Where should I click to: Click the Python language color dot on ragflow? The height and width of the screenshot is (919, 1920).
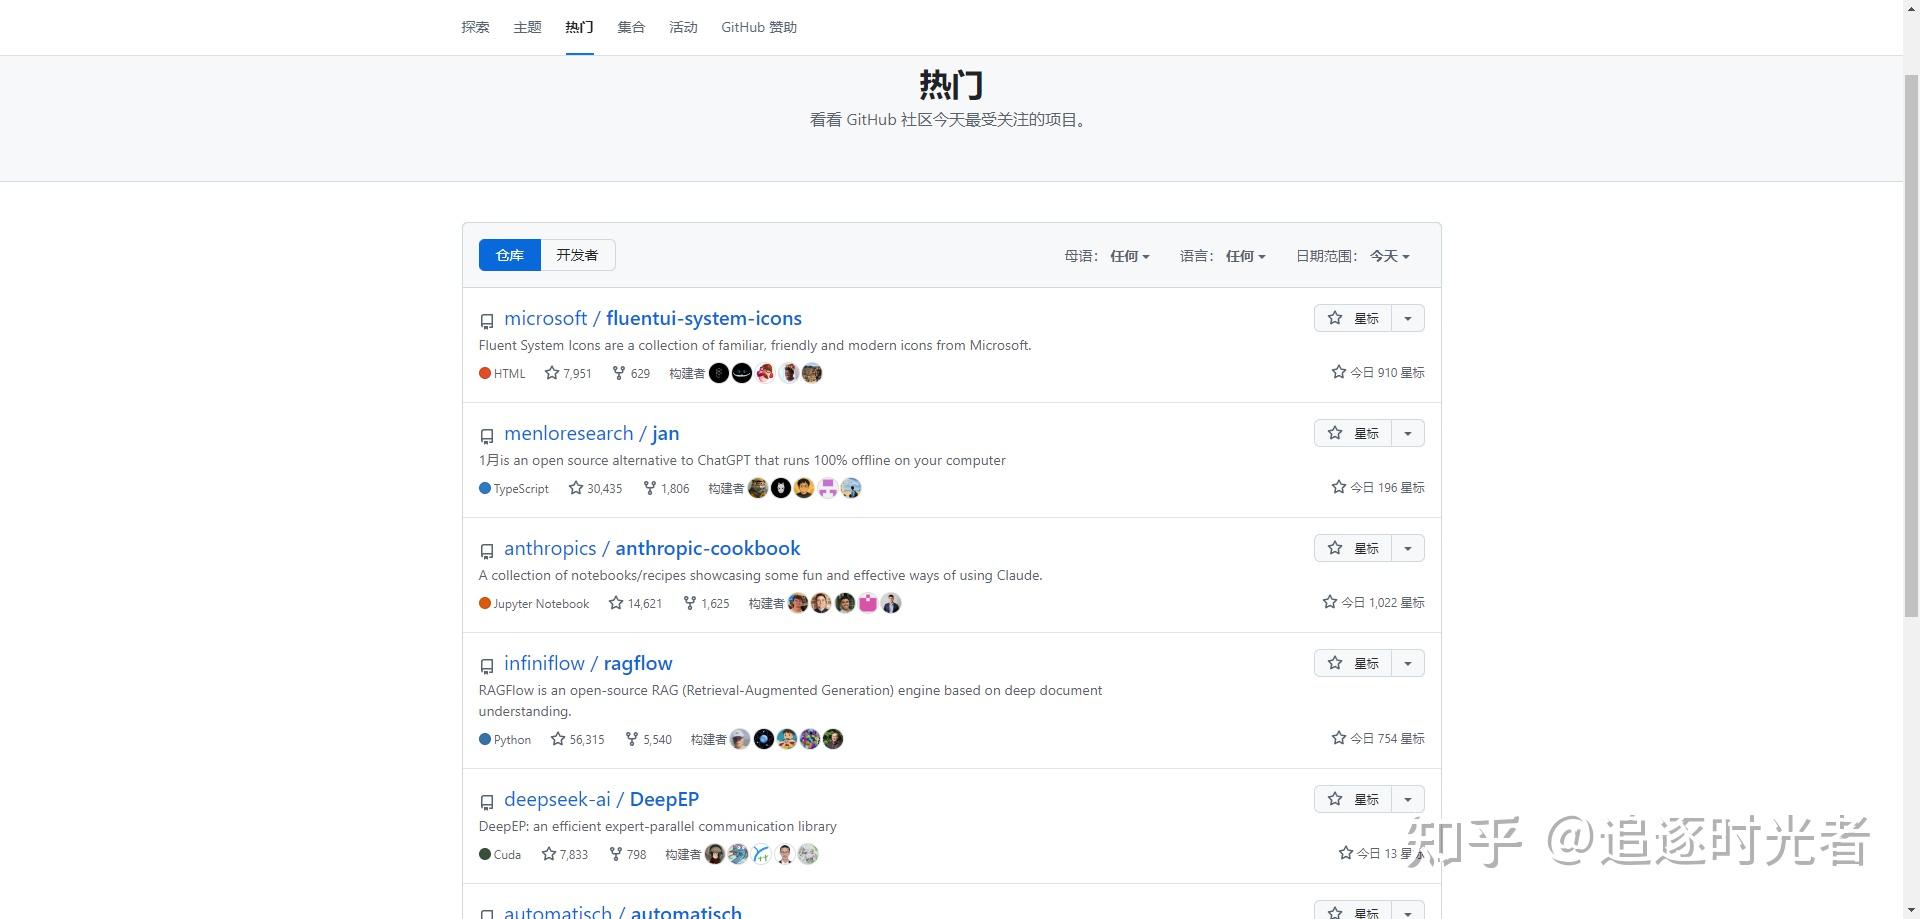[484, 739]
